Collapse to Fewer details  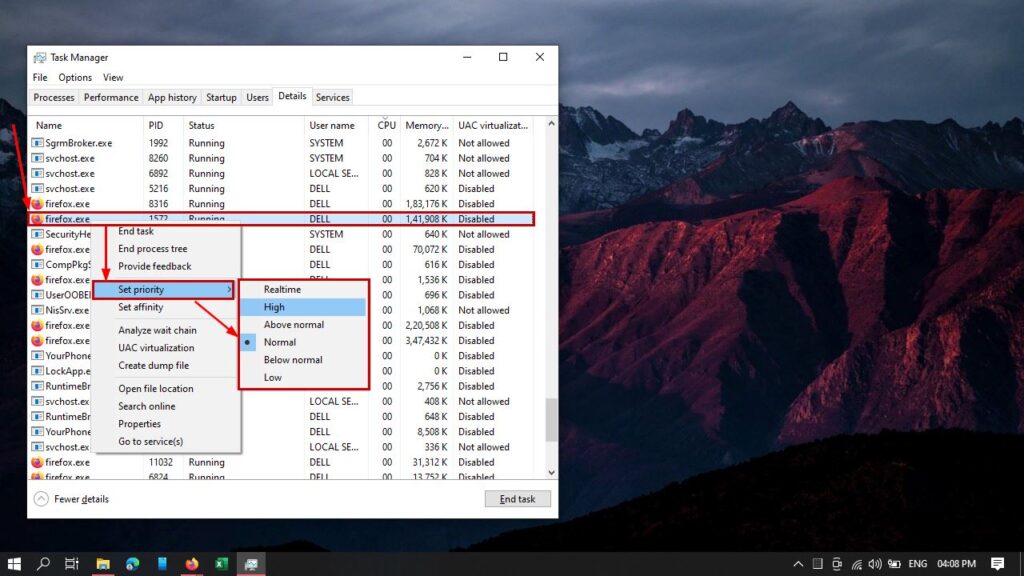[x=71, y=499]
